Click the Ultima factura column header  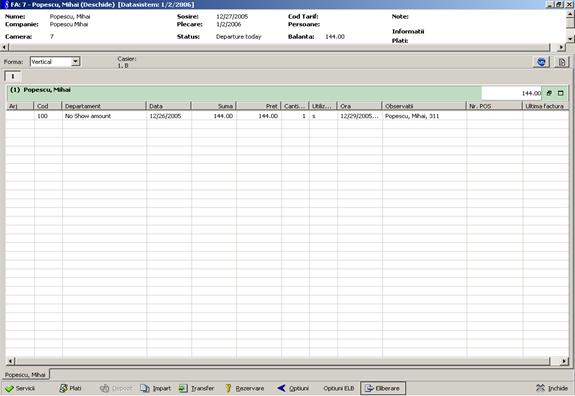(x=545, y=106)
